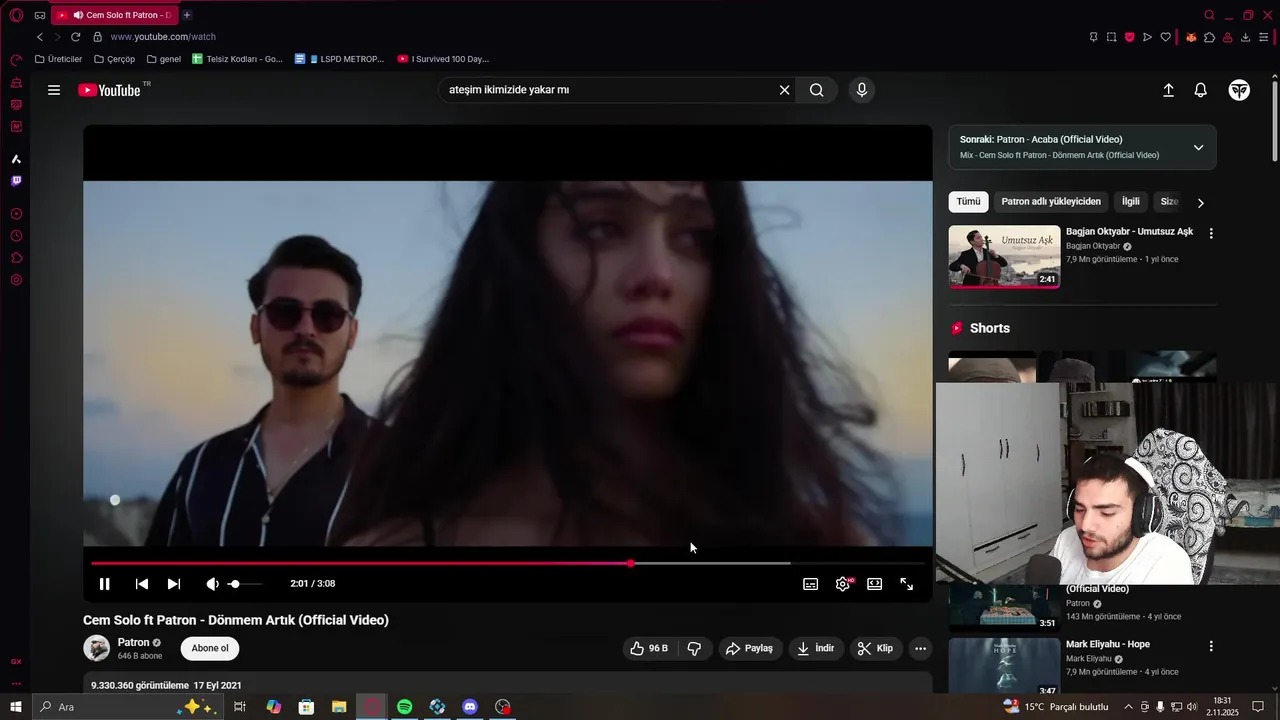Select the İlgili filter chip

coord(1131,202)
